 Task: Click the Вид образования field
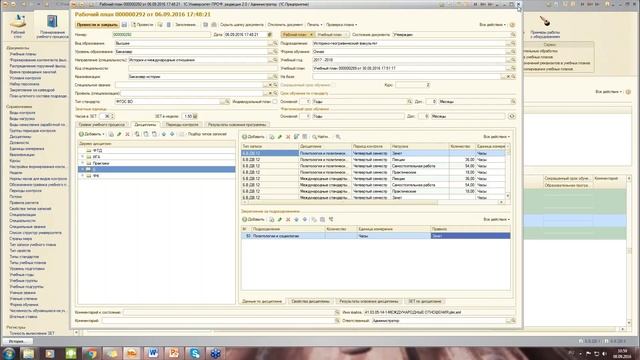pyautogui.click(x=191, y=43)
